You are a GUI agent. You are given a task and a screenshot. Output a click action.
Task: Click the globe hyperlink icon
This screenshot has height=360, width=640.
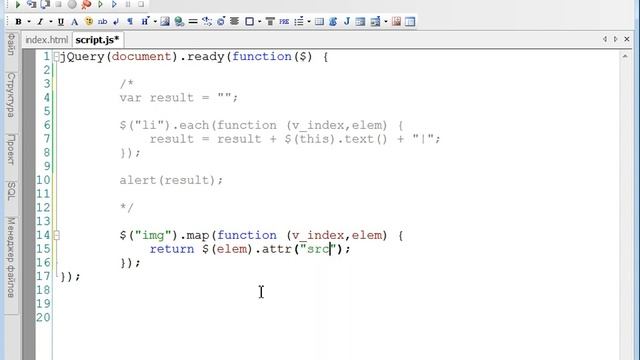click(x=179, y=22)
